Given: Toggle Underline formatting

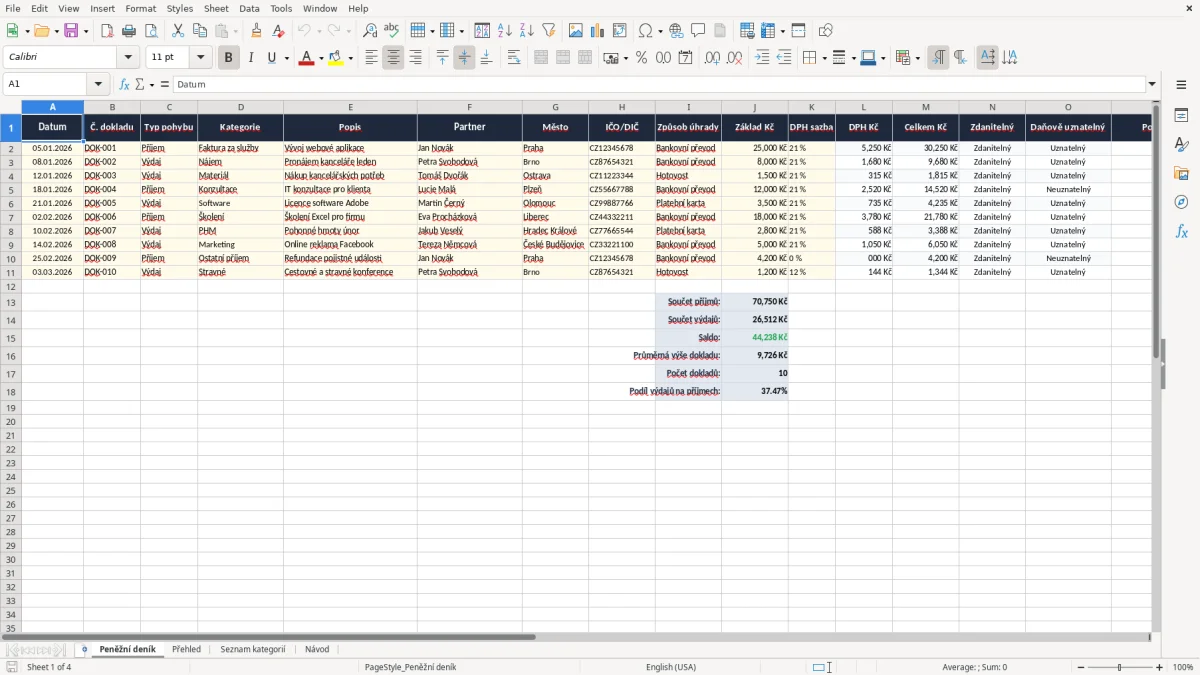Looking at the screenshot, I should point(271,58).
